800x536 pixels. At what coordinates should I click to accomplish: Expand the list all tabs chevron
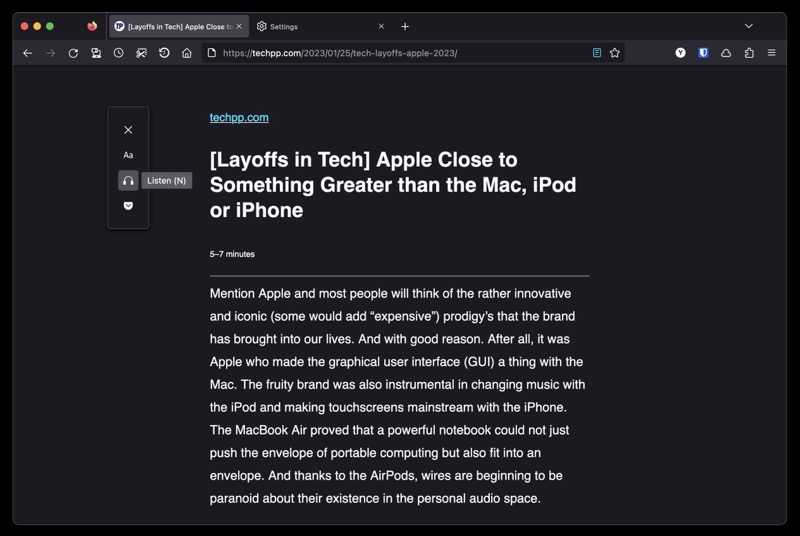point(748,26)
